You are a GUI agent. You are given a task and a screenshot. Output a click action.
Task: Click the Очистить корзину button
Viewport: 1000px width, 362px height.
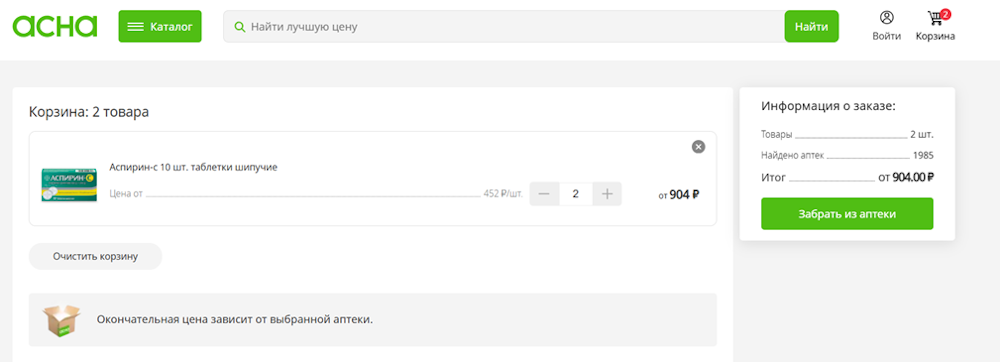(96, 256)
